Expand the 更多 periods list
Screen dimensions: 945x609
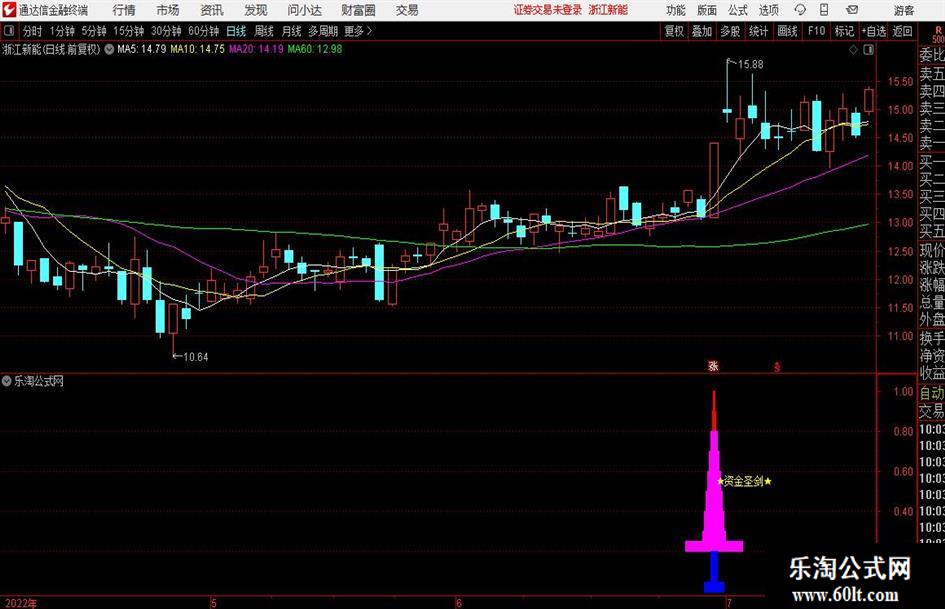coord(358,31)
